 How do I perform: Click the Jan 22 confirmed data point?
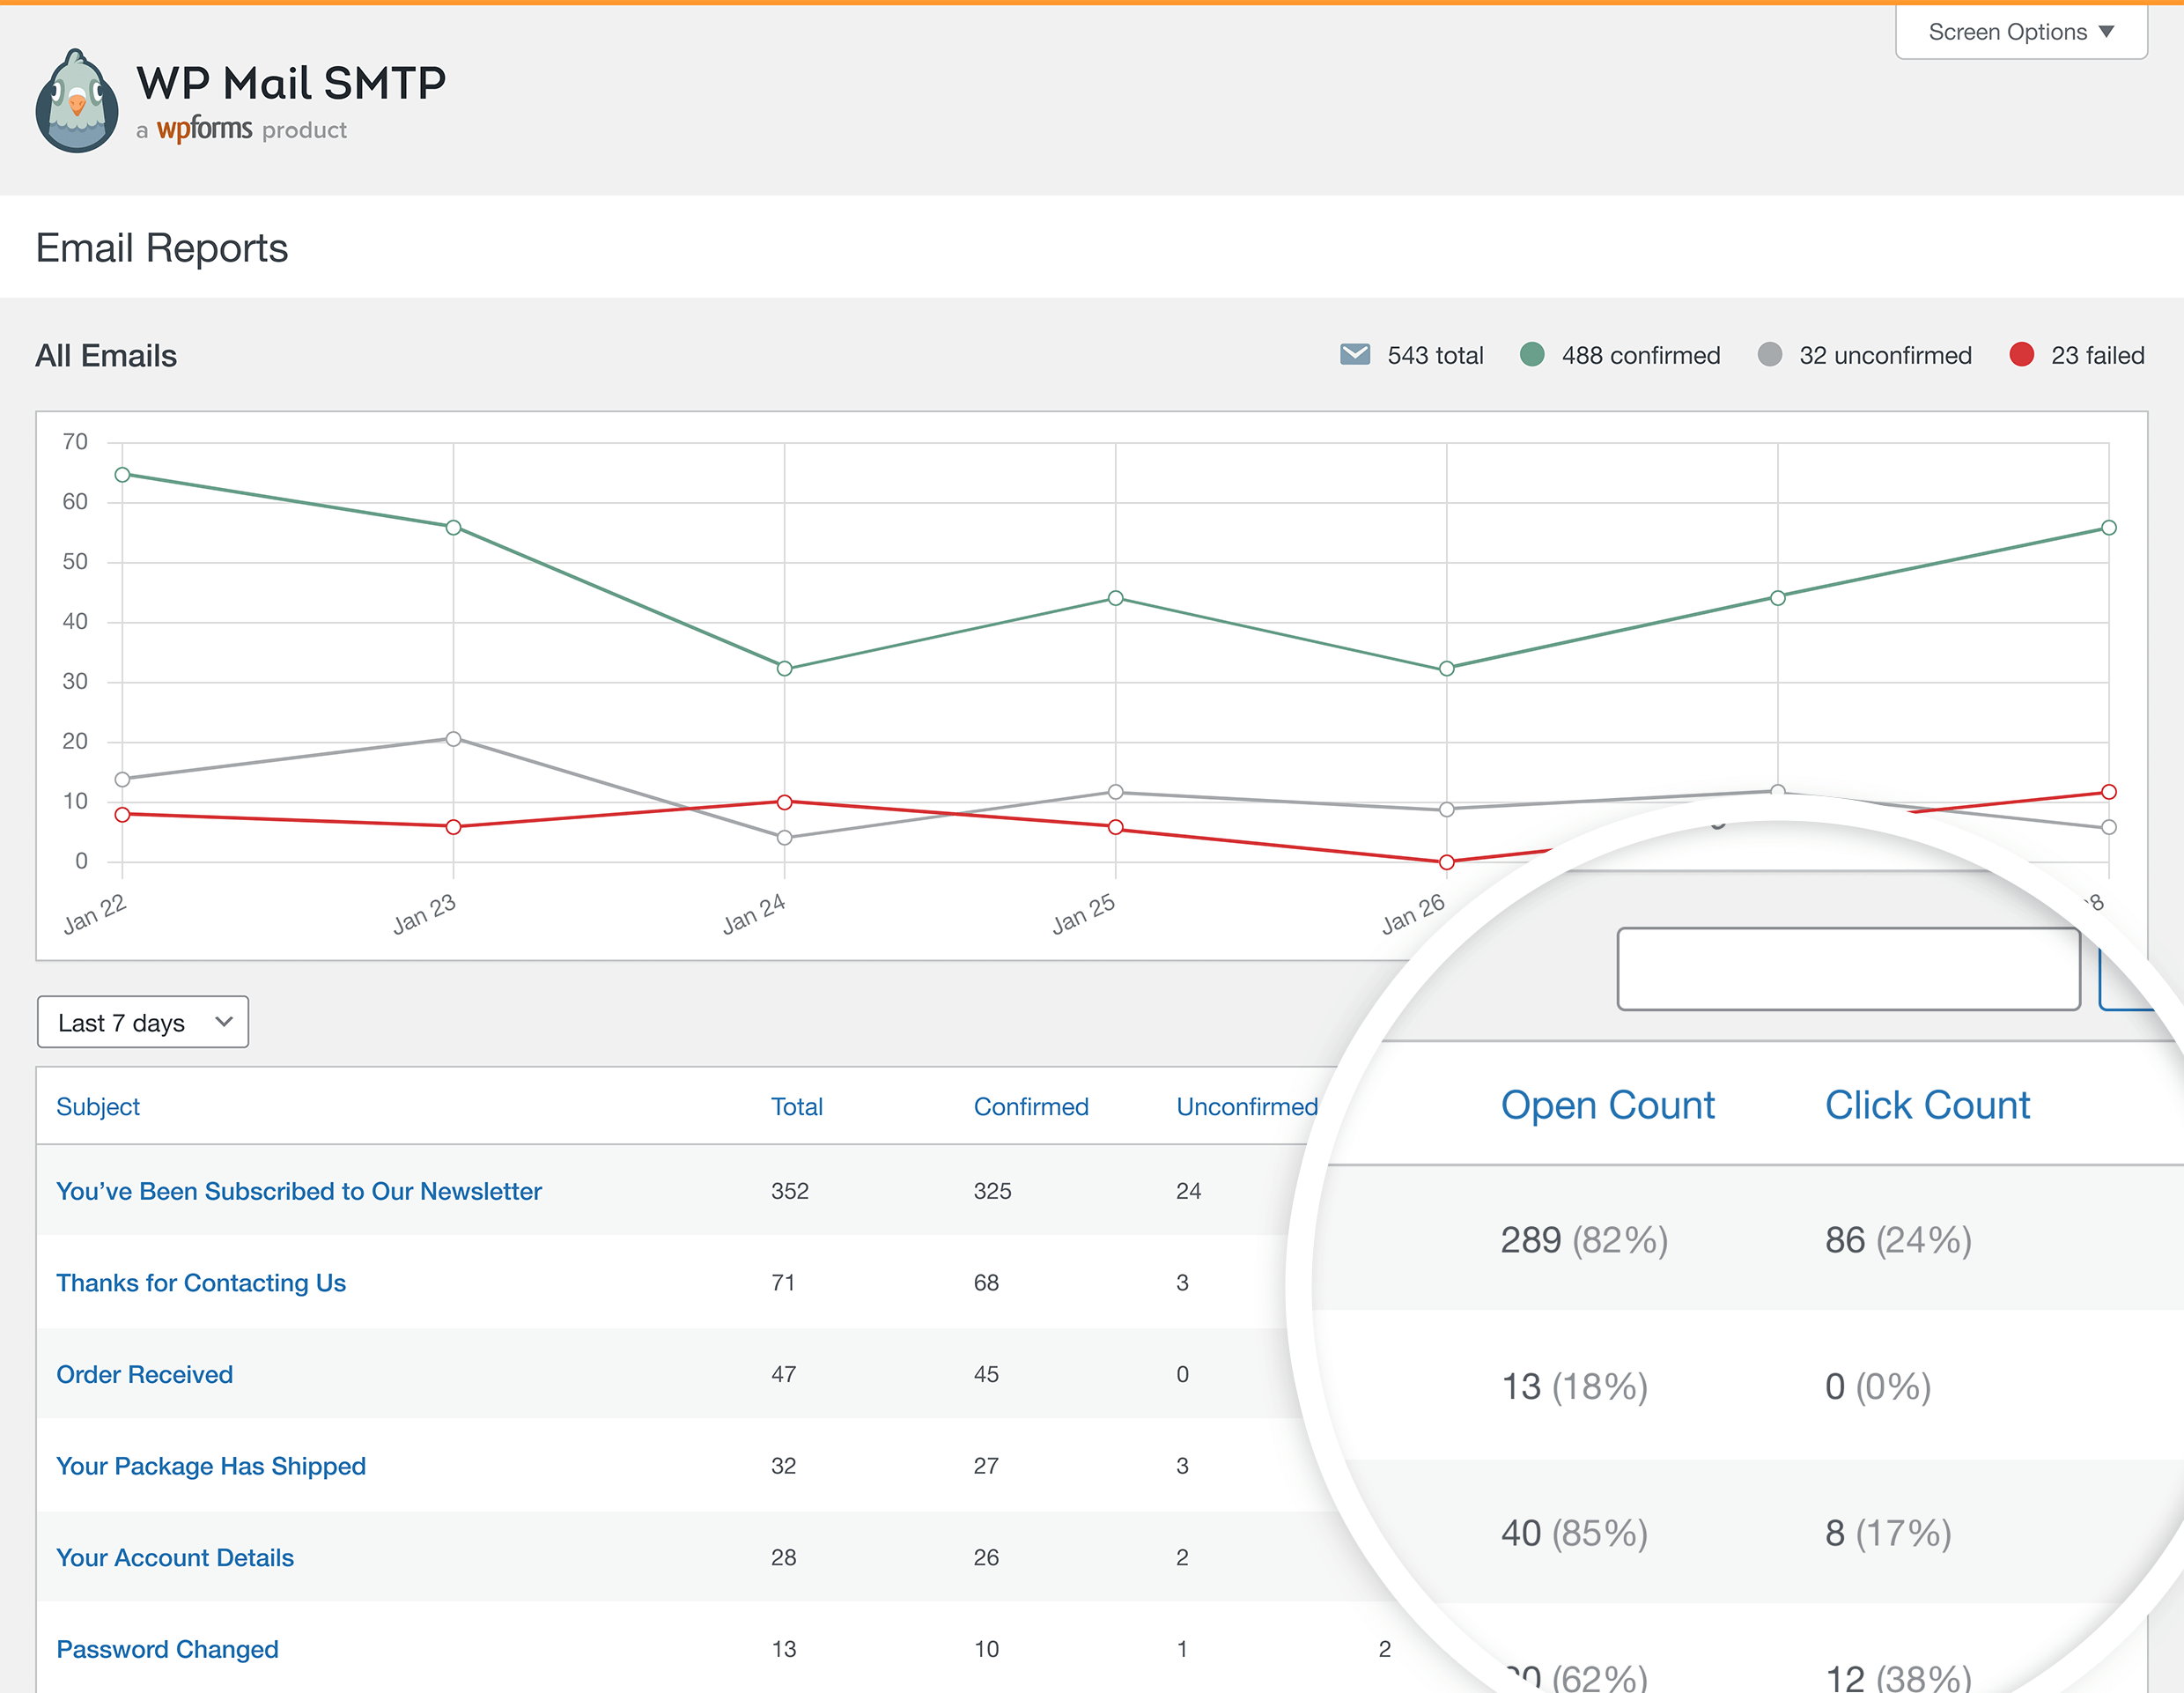click(x=122, y=474)
